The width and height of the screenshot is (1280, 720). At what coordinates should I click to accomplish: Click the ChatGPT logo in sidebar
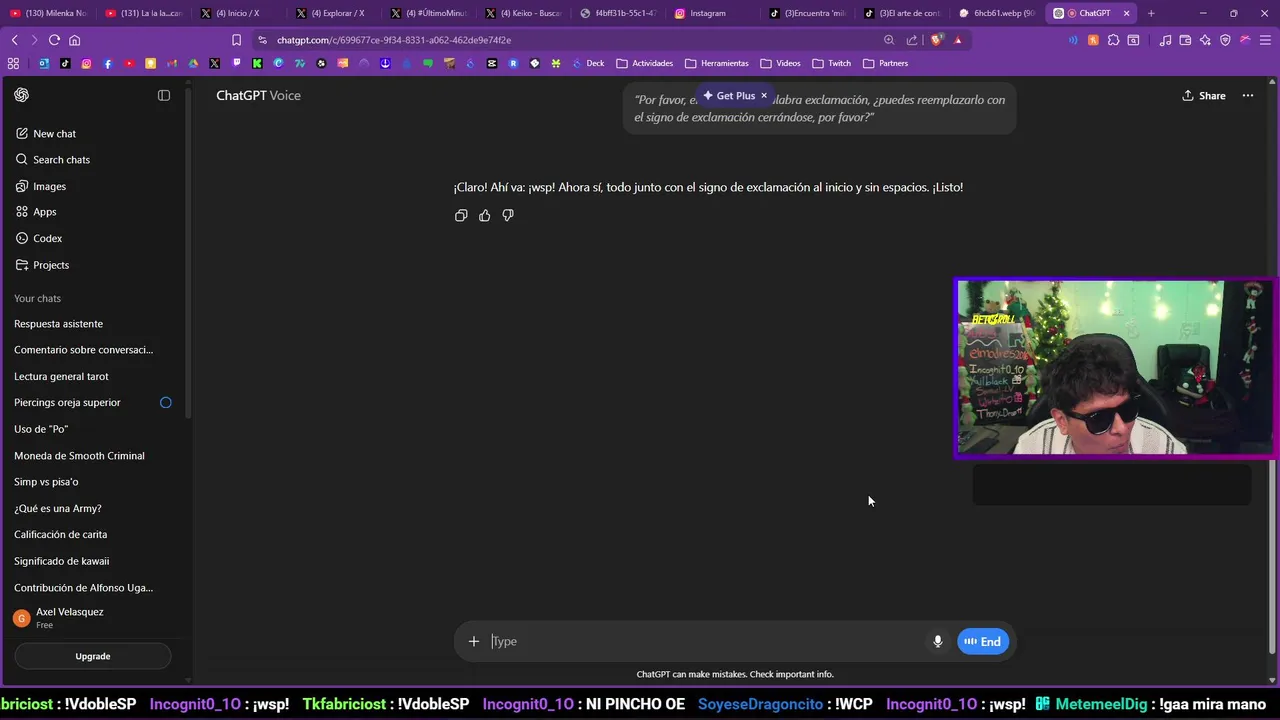[x=22, y=95]
